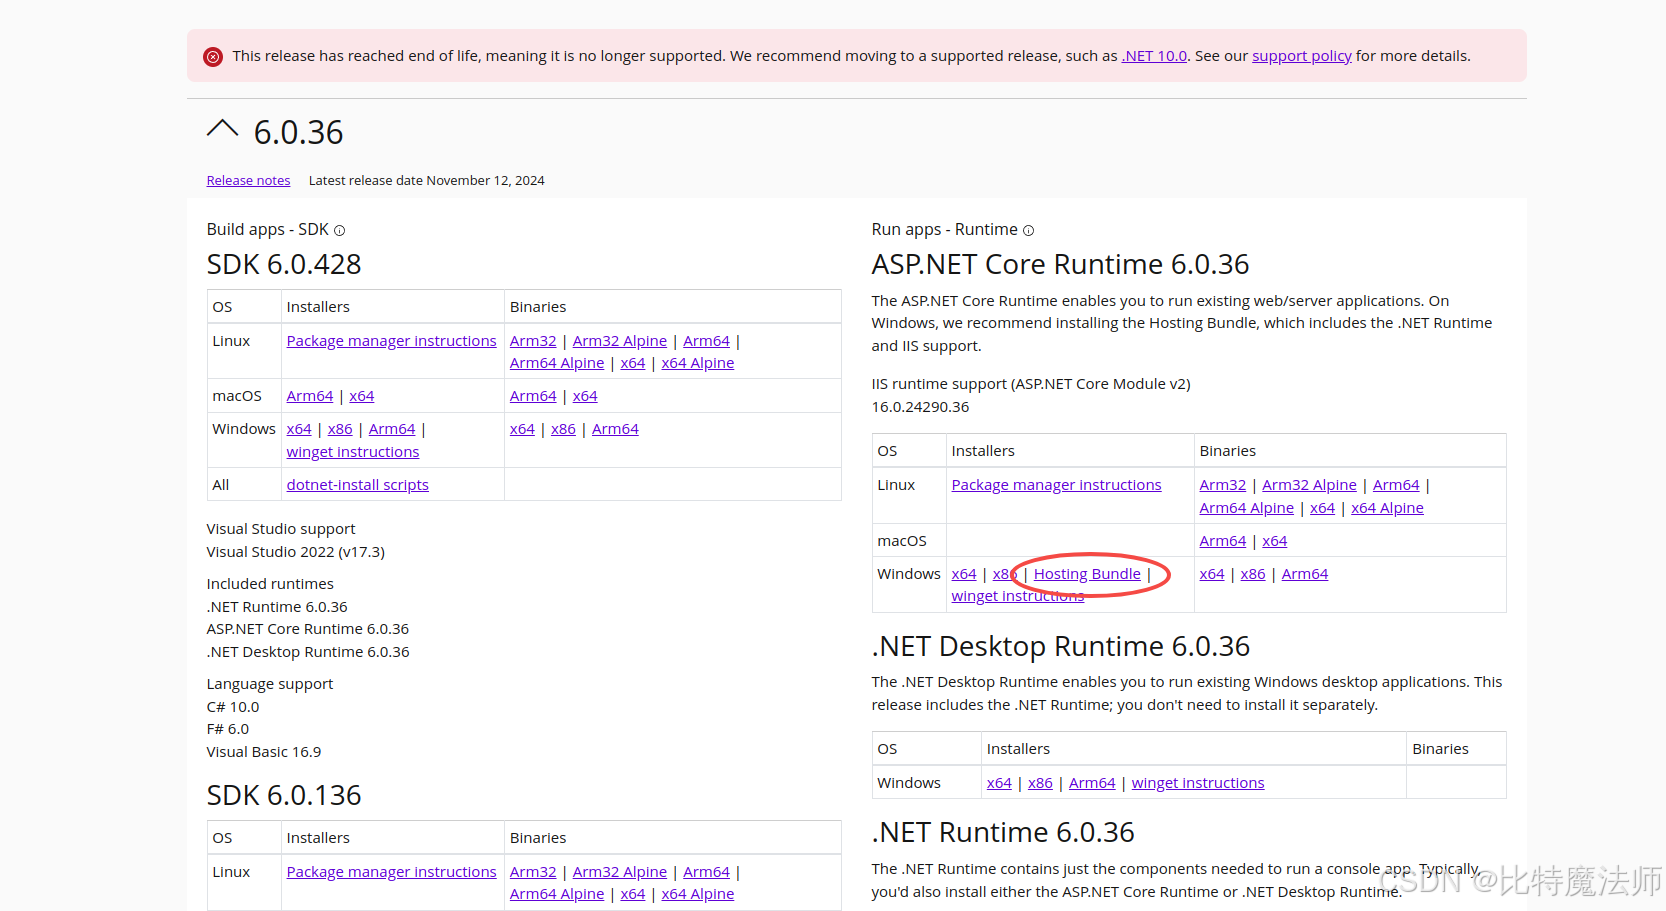Select the SDK 6.0.428 heading text
Image resolution: width=1666 pixels, height=911 pixels.
tap(284, 264)
